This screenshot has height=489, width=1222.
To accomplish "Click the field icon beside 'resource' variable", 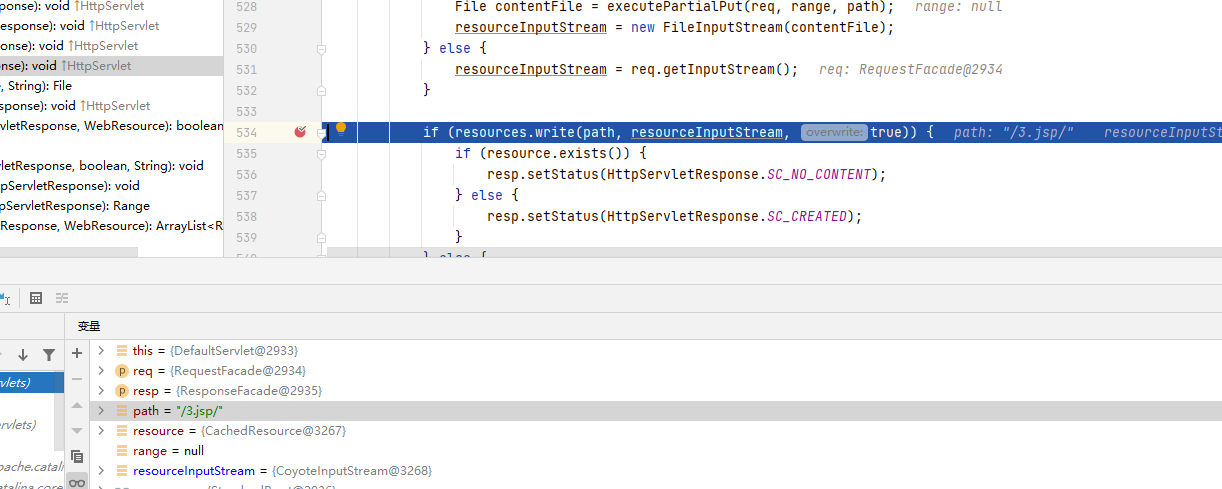I will 122,431.
